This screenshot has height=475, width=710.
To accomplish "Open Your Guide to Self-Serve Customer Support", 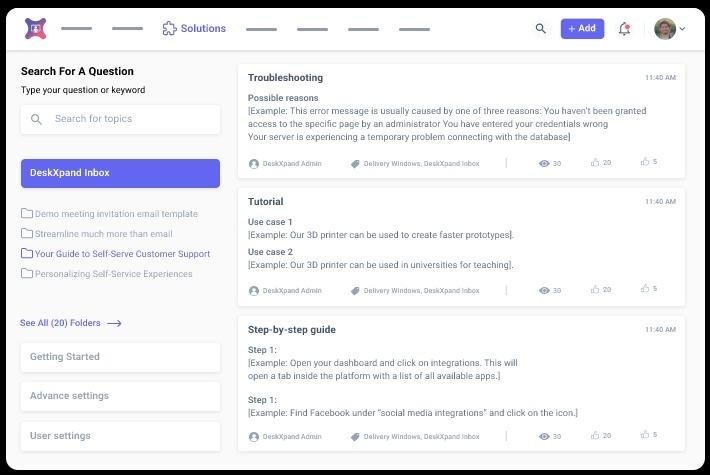I will [x=122, y=254].
